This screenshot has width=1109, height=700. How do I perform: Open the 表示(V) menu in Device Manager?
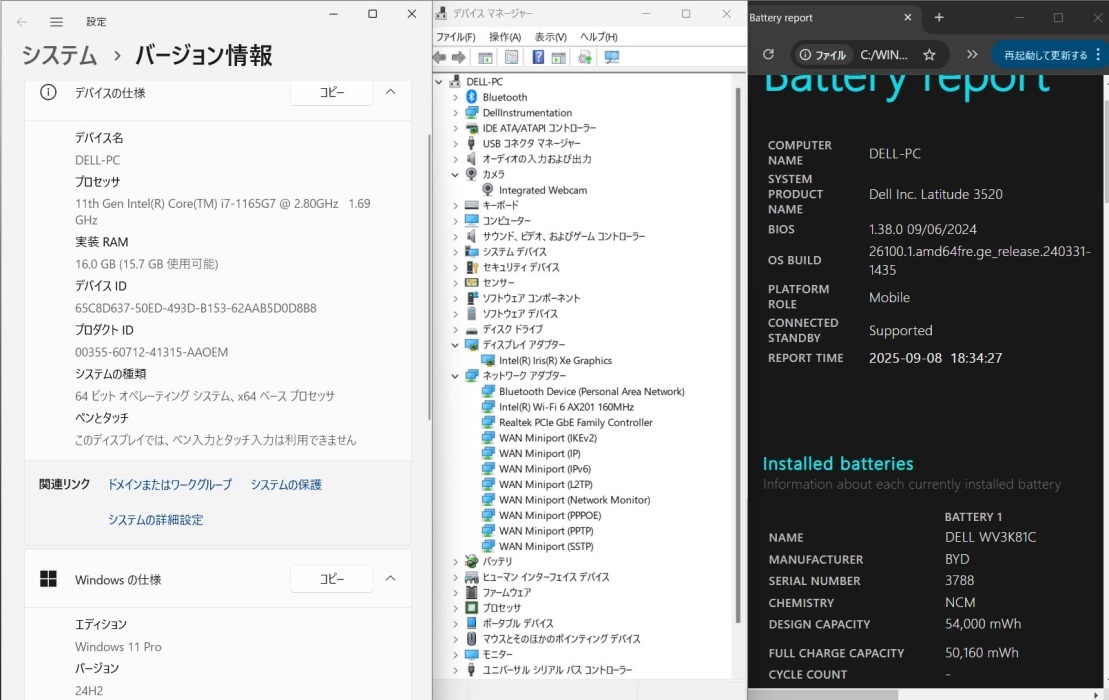(550, 37)
